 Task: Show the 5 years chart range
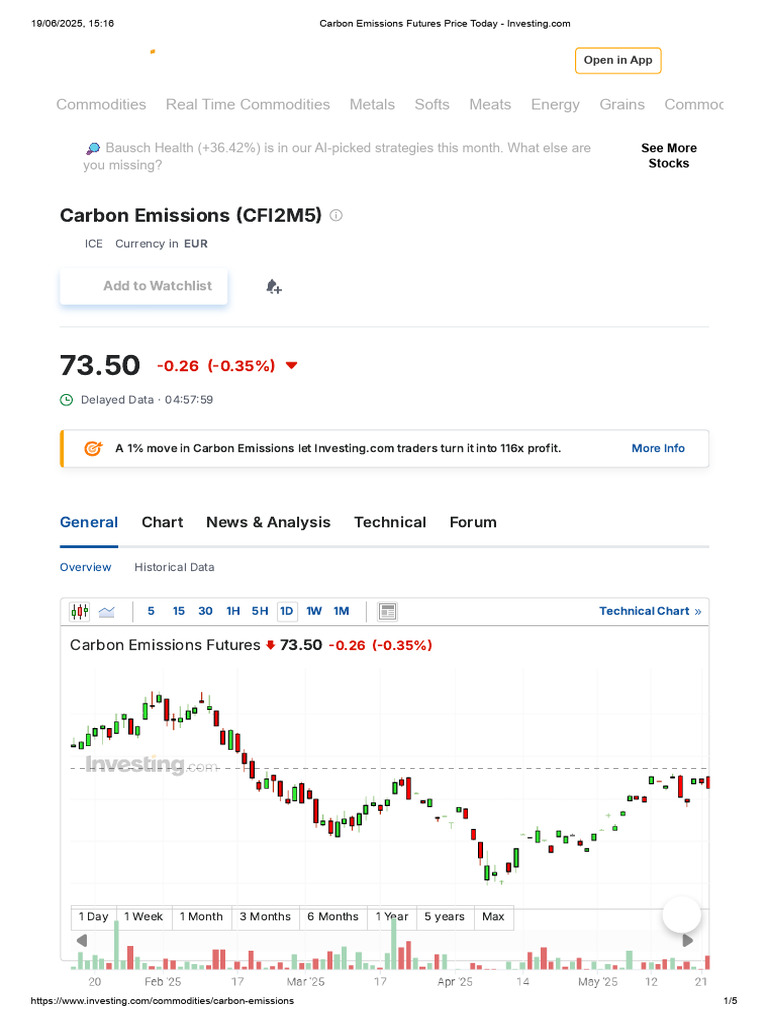coord(445,917)
